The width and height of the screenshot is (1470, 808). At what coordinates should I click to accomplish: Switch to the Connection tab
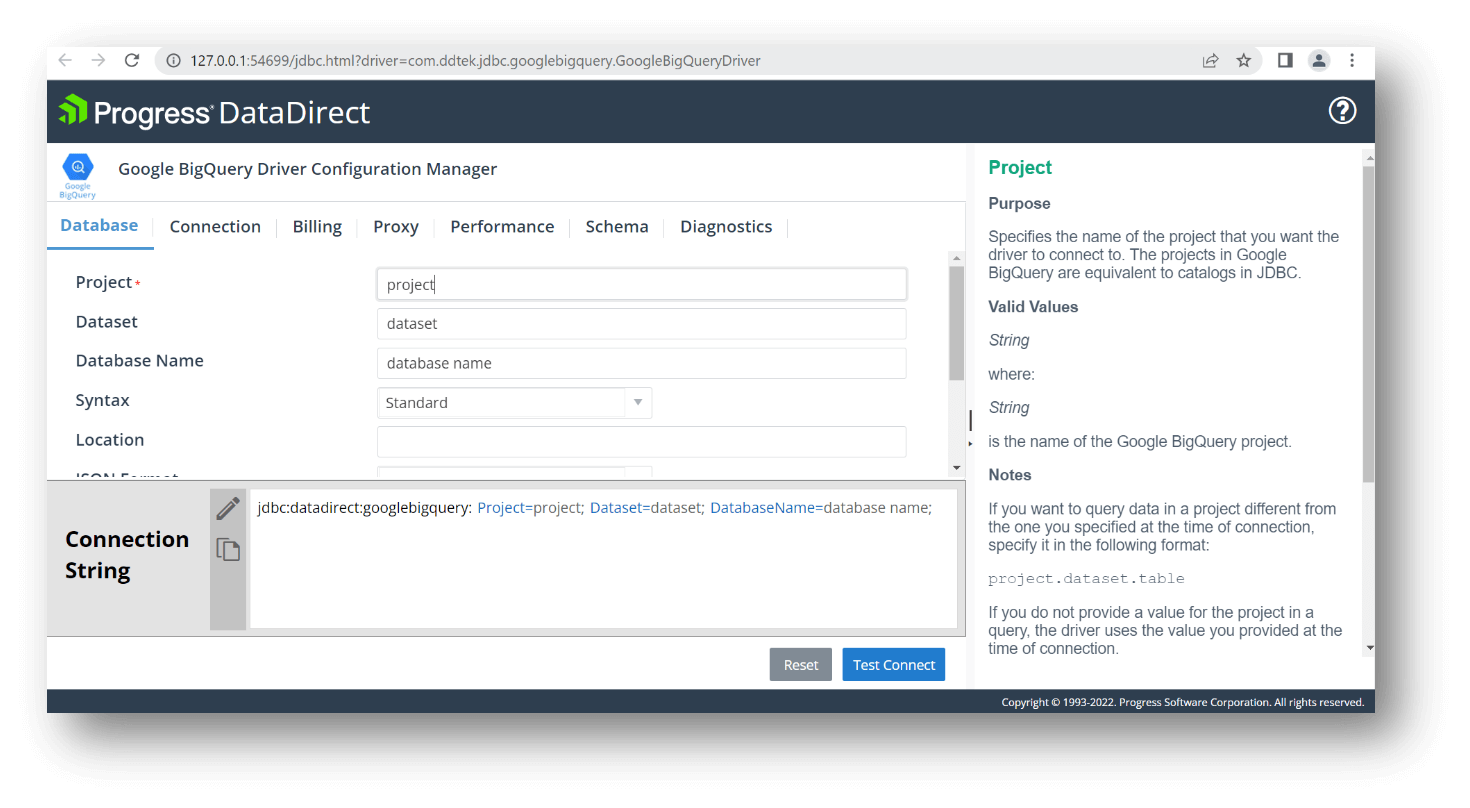point(215,227)
